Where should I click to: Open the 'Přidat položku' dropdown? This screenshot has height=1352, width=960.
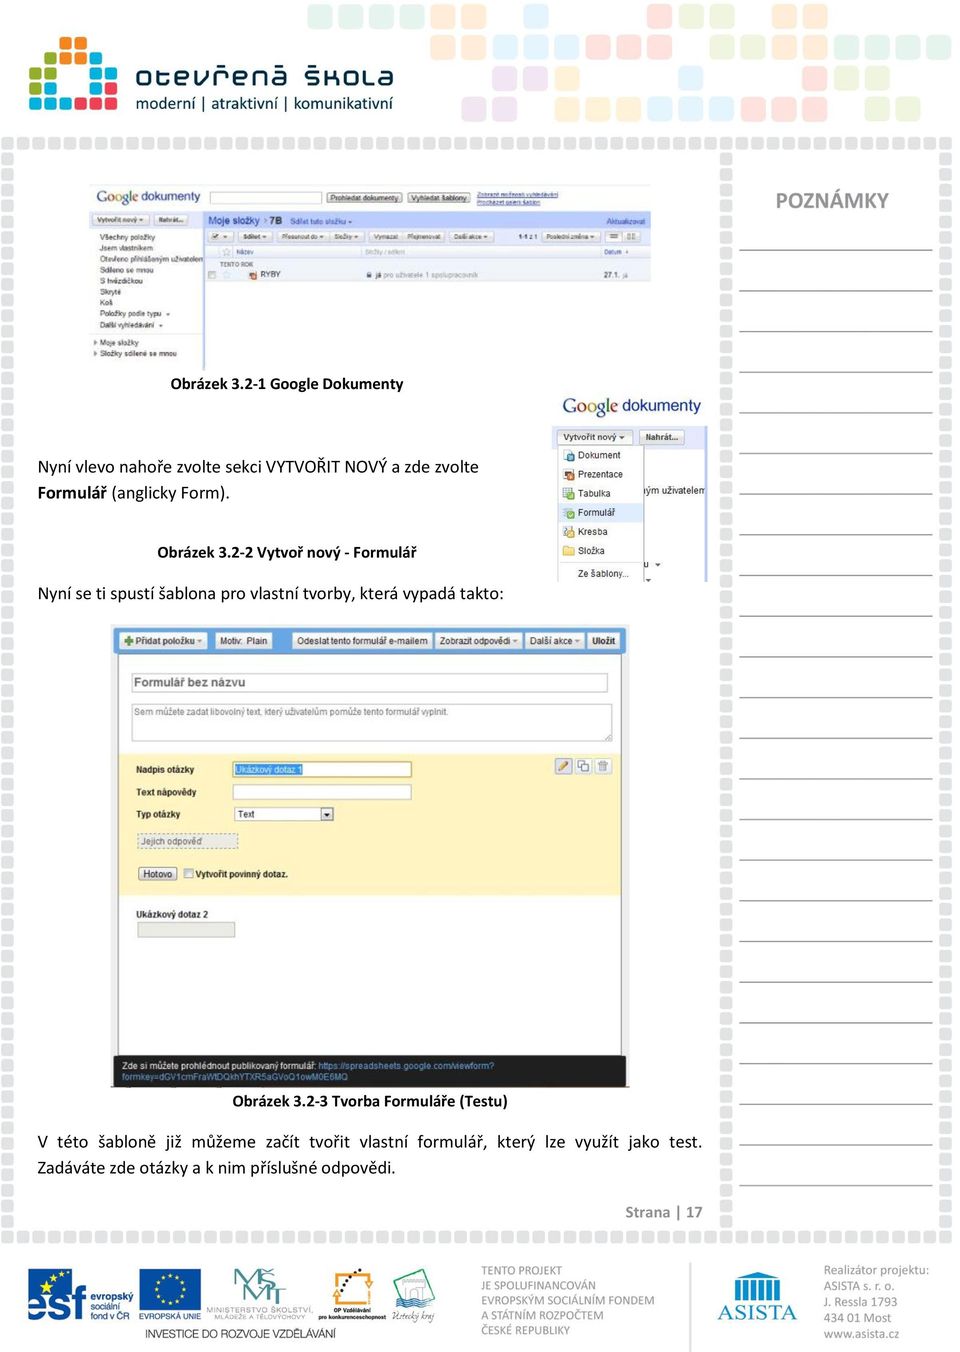[163, 641]
